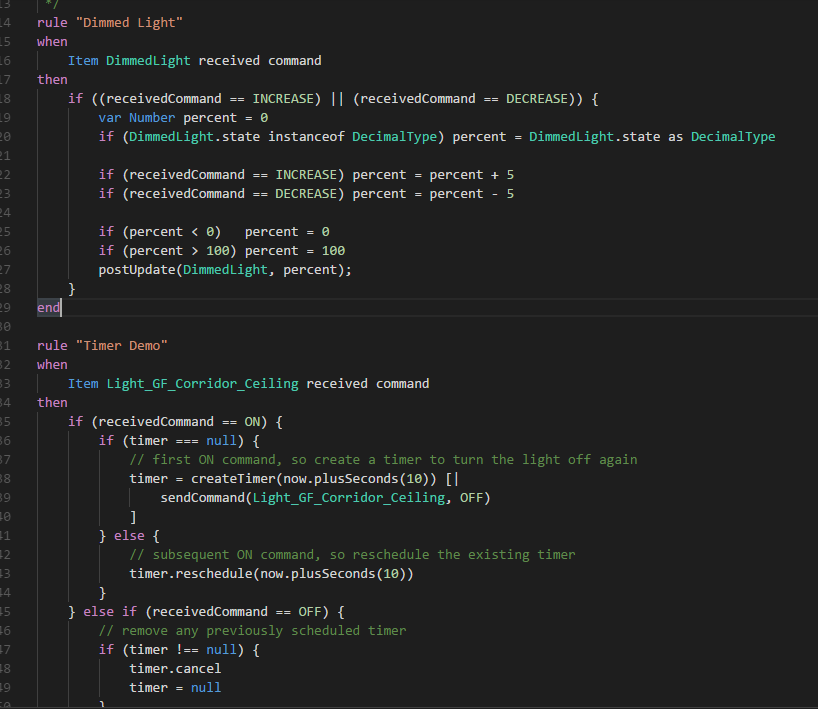Click '(timer !== null)' condition
The width and height of the screenshot is (818, 709).
[183, 650]
